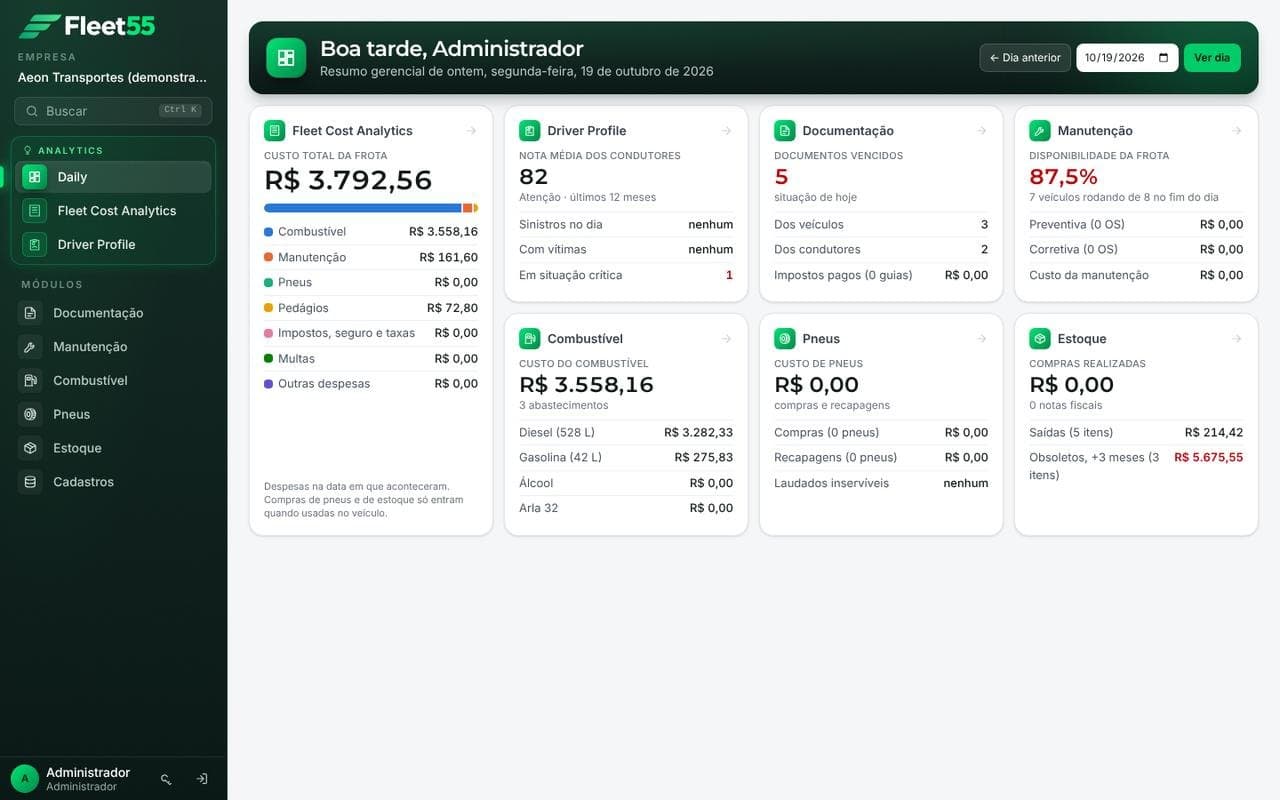
Task: Click the Manutenção card icon
Action: [1040, 131]
